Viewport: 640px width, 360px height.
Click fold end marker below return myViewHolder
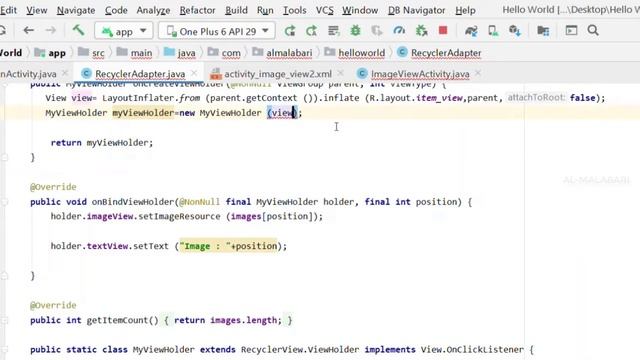[x=4, y=158]
